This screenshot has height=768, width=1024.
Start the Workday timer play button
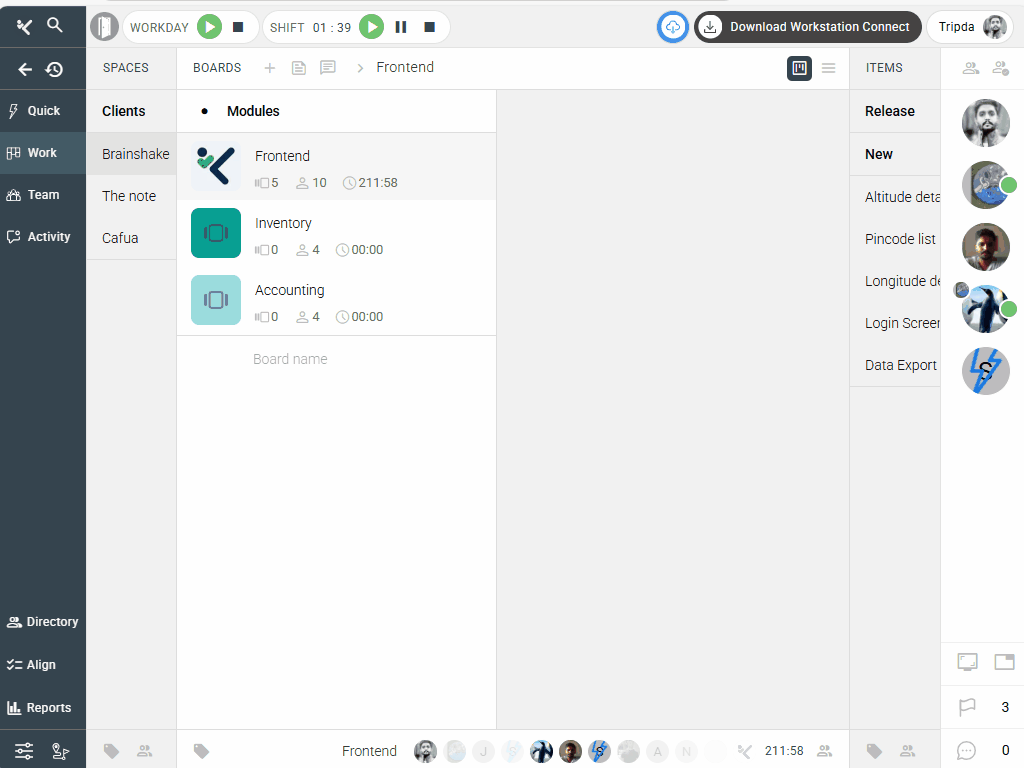point(209,27)
